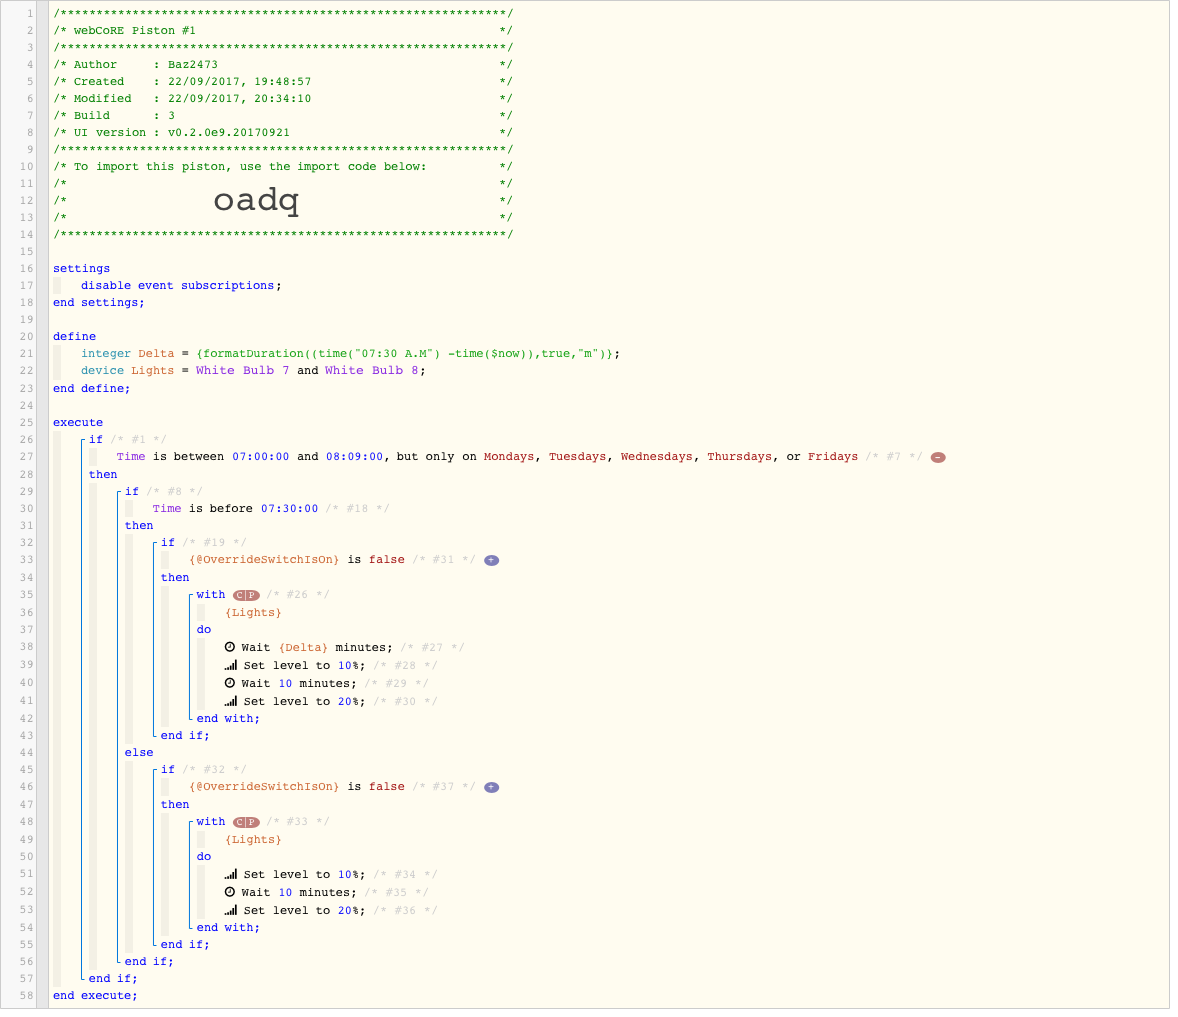Click the Author Baz2473 comment line
The height and width of the screenshot is (1017, 1178).
pyautogui.click(x=282, y=65)
